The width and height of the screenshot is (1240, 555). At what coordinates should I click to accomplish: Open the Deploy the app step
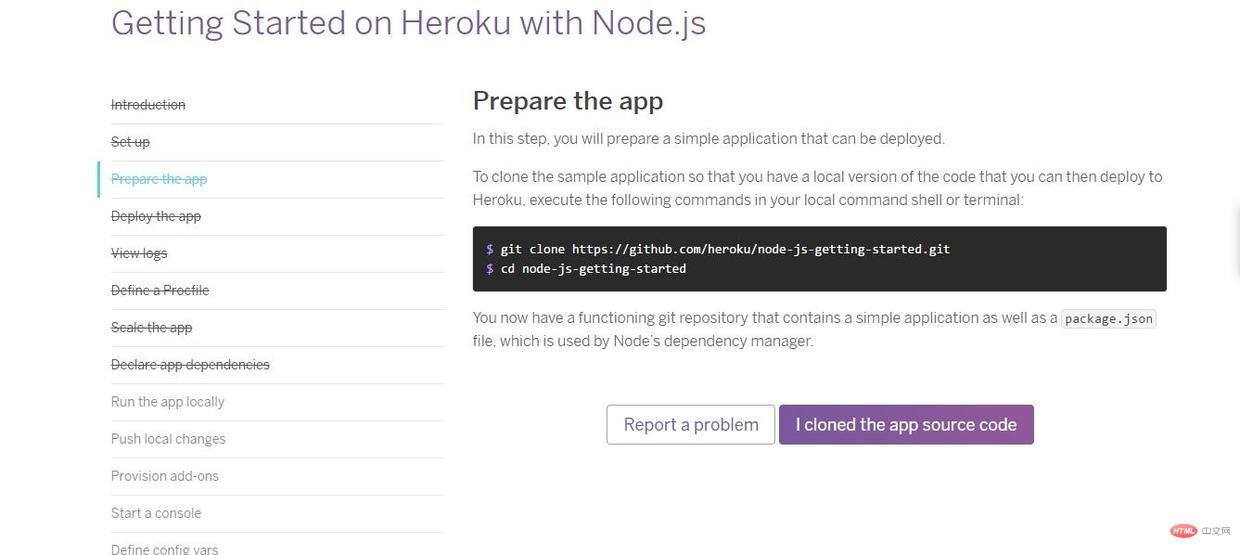[156, 216]
